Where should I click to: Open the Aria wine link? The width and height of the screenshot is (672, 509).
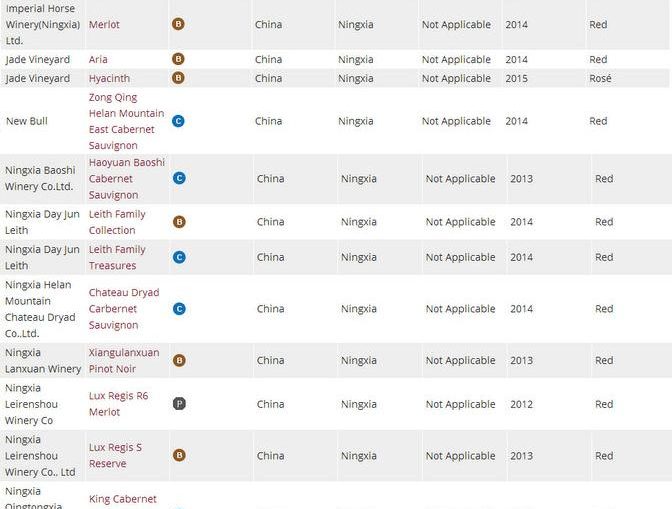click(98, 59)
